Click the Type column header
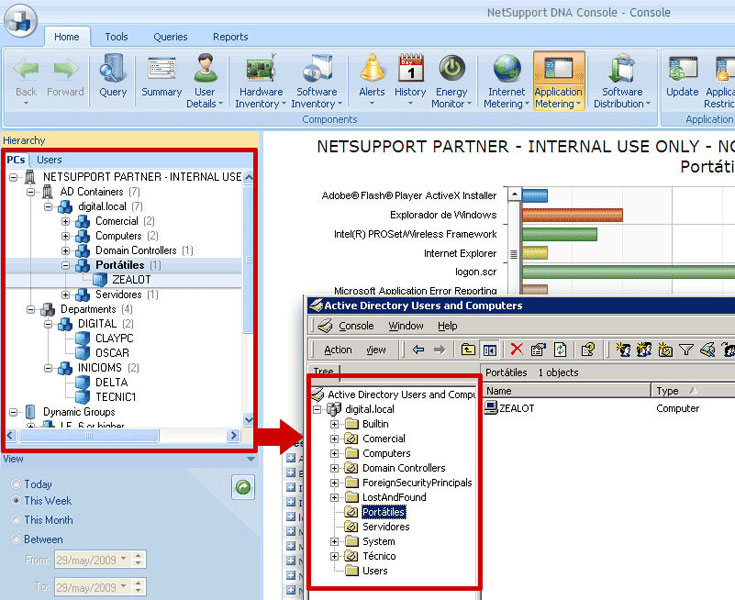The width and height of the screenshot is (735, 600). click(693, 391)
